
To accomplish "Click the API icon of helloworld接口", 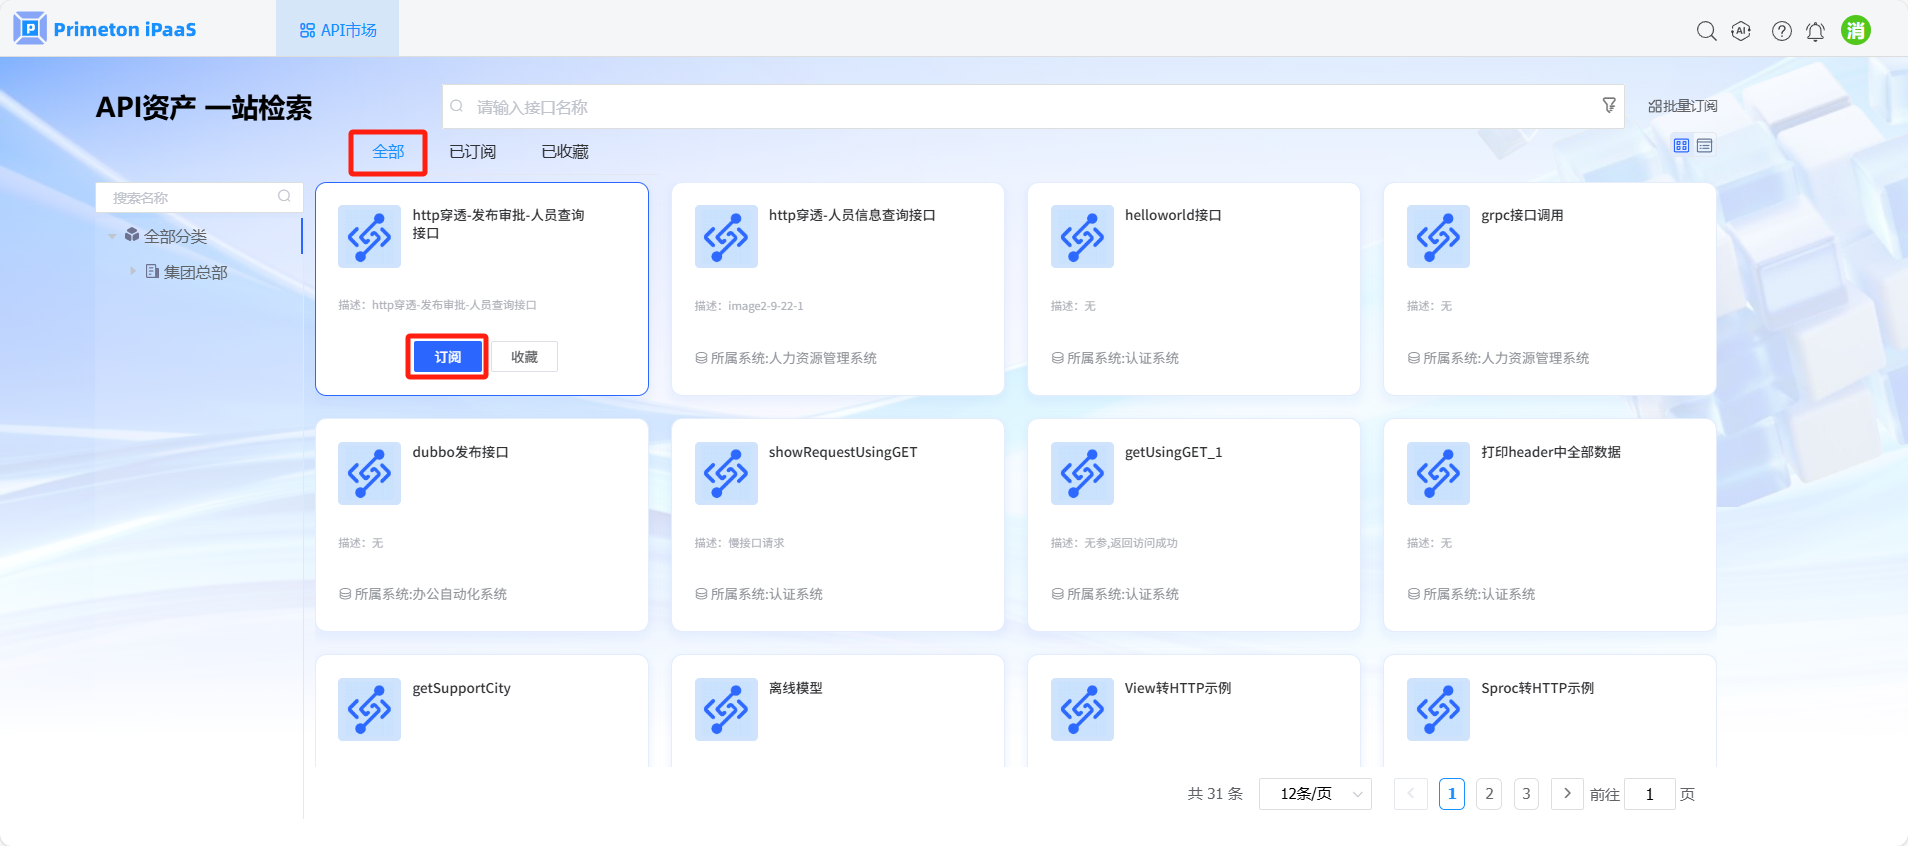I will coord(1082,236).
